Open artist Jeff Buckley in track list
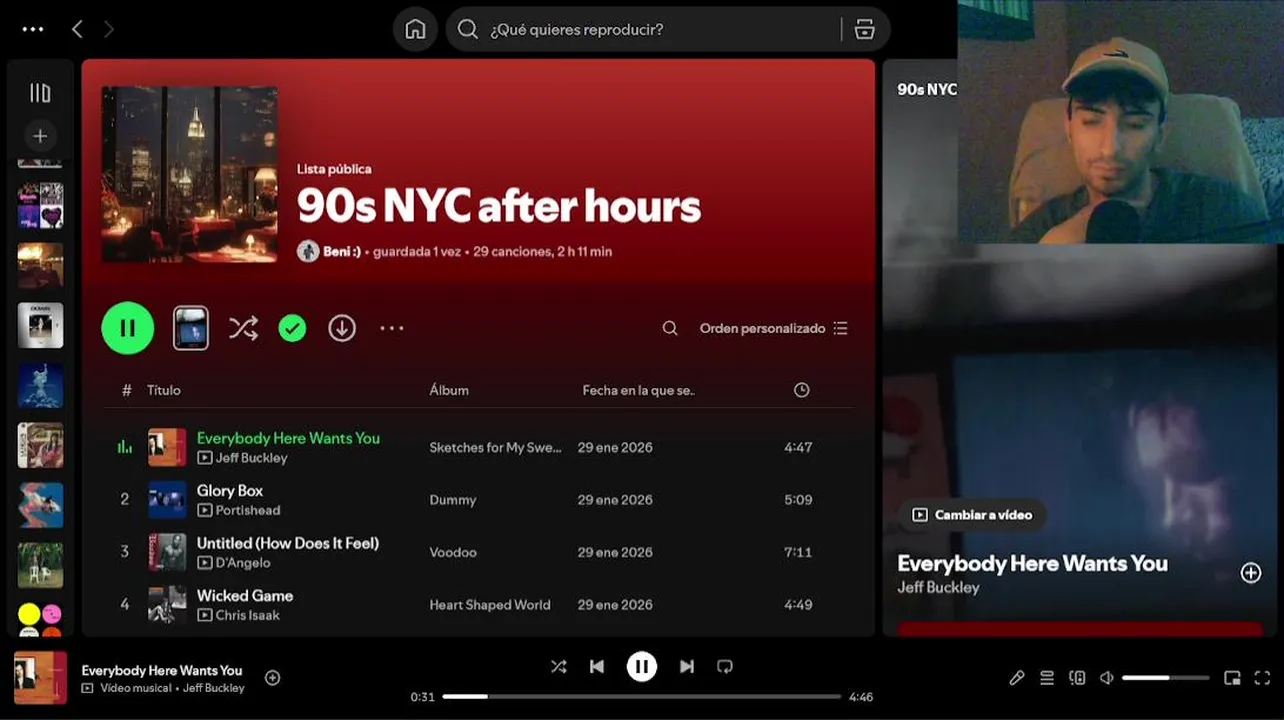Image resolution: width=1284 pixels, height=720 pixels. pyautogui.click(x=251, y=458)
